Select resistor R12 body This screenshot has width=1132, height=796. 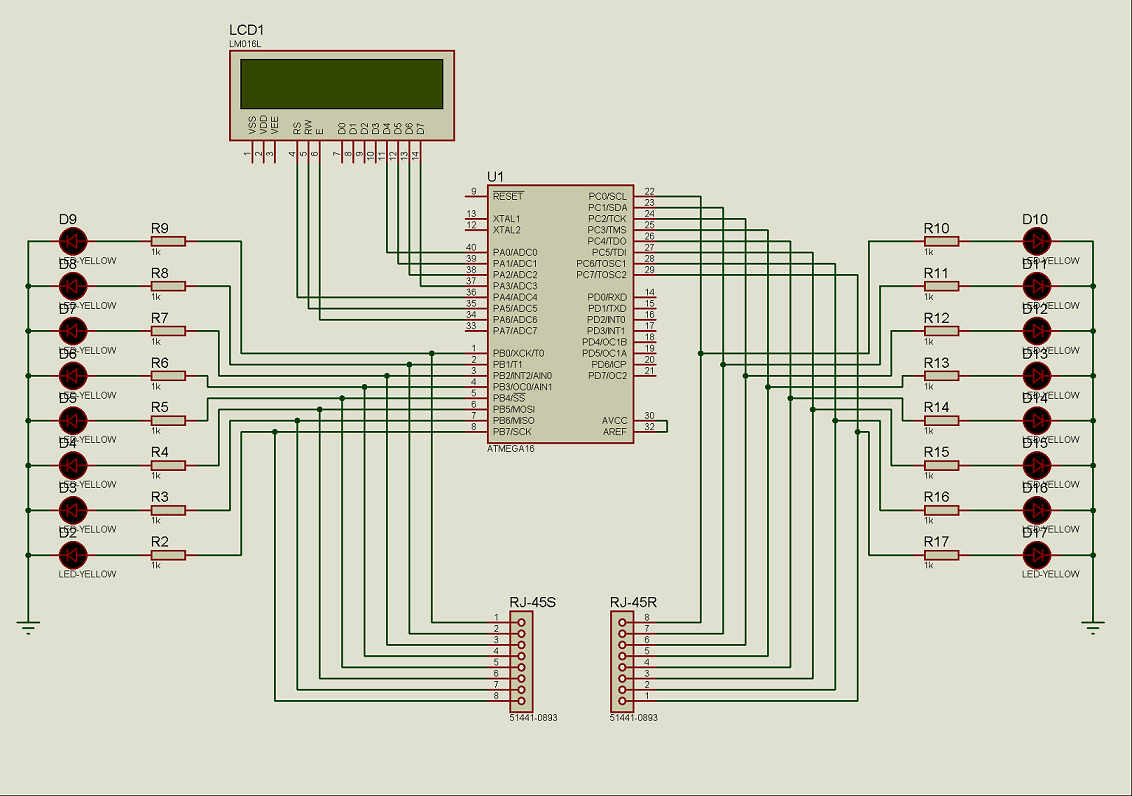(x=941, y=331)
